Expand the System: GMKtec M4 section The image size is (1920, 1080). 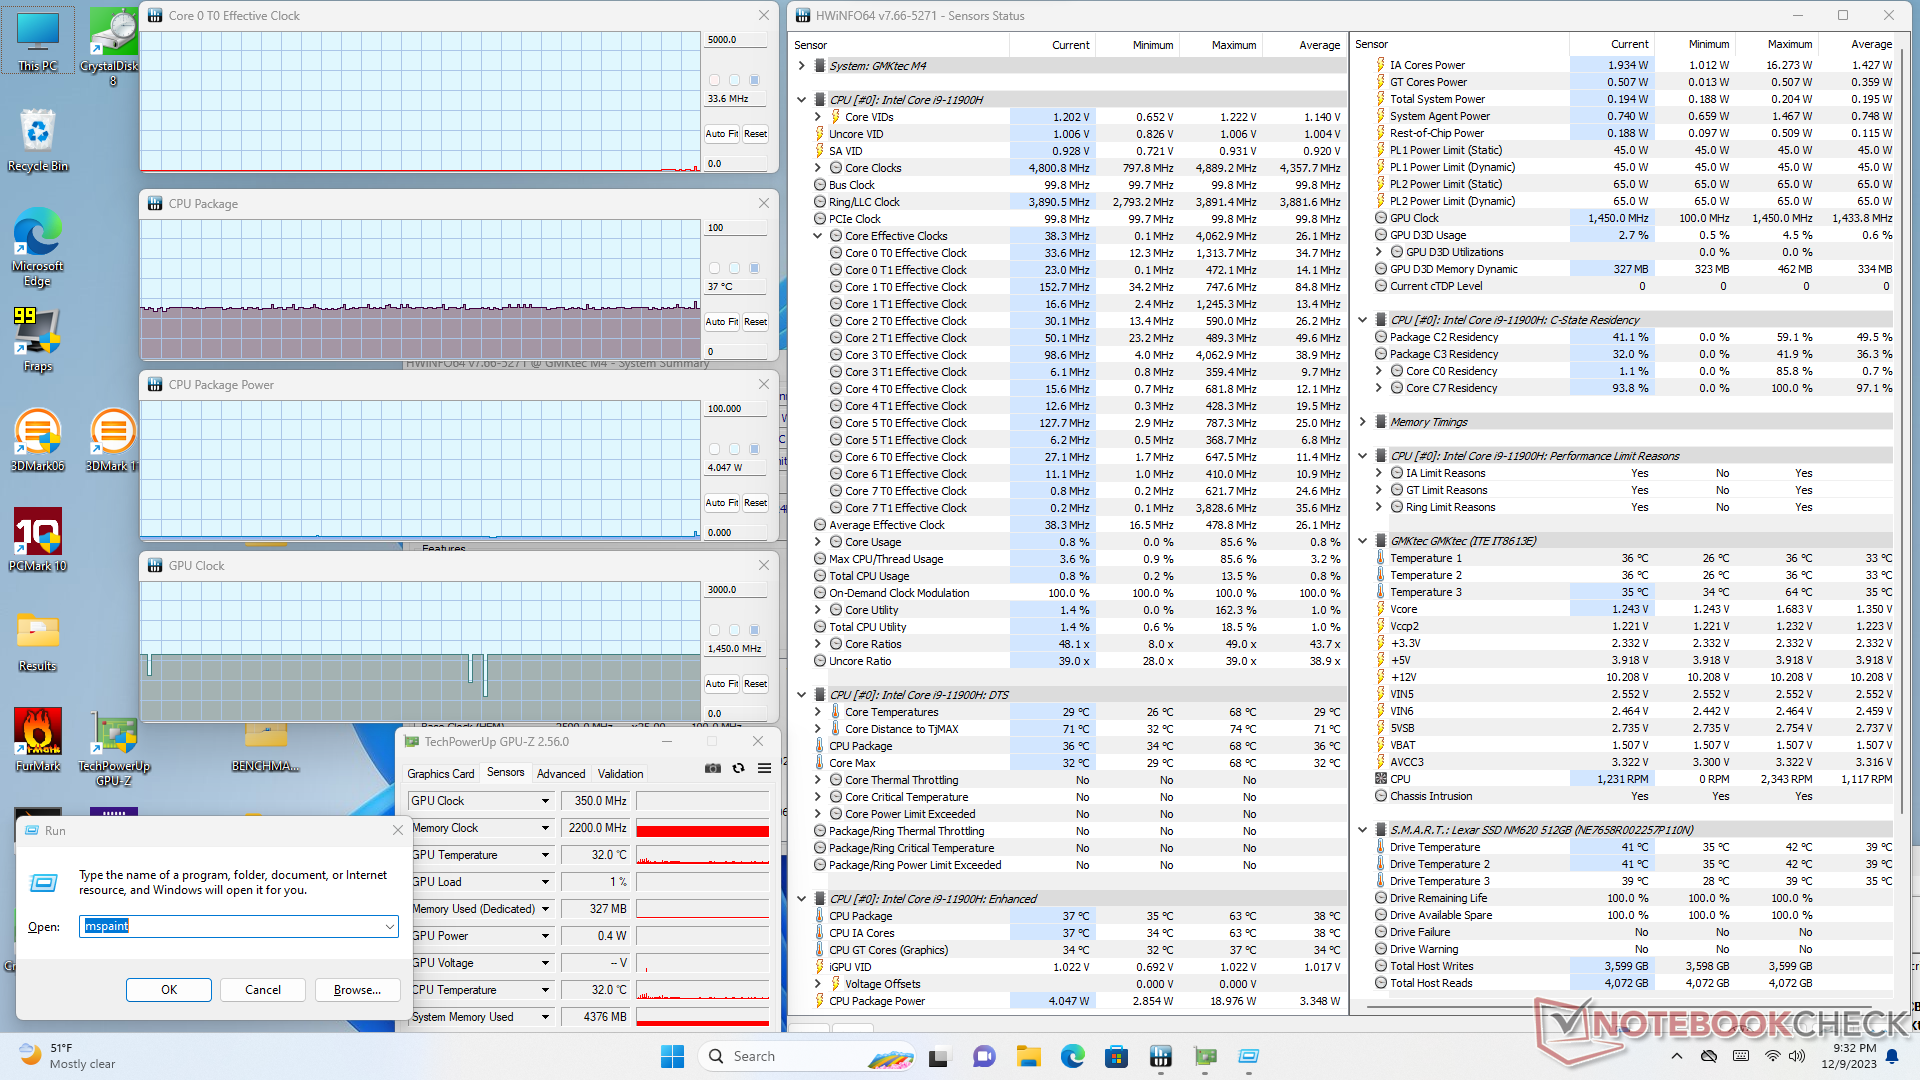[801, 66]
